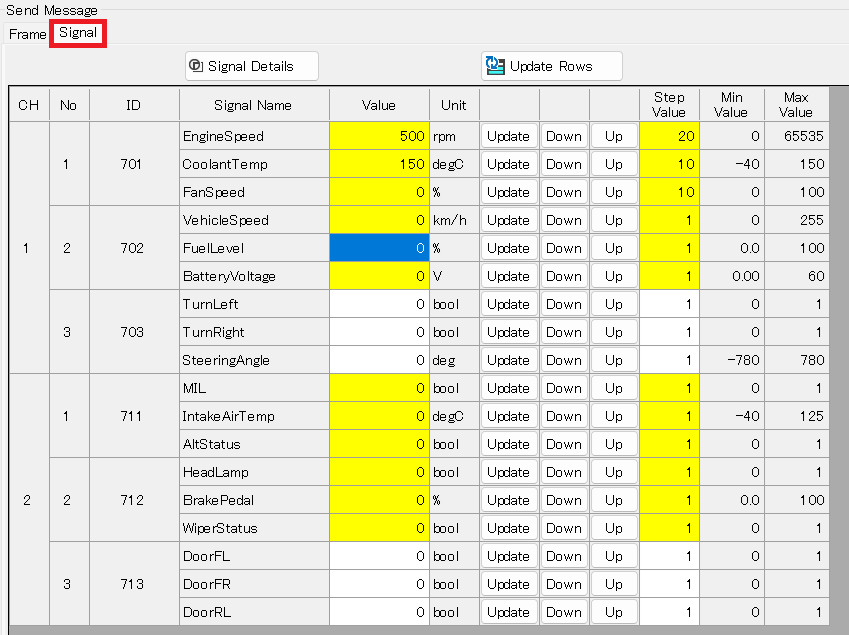Decrease BrakePedal with the Down button

pyautogui.click(x=564, y=500)
